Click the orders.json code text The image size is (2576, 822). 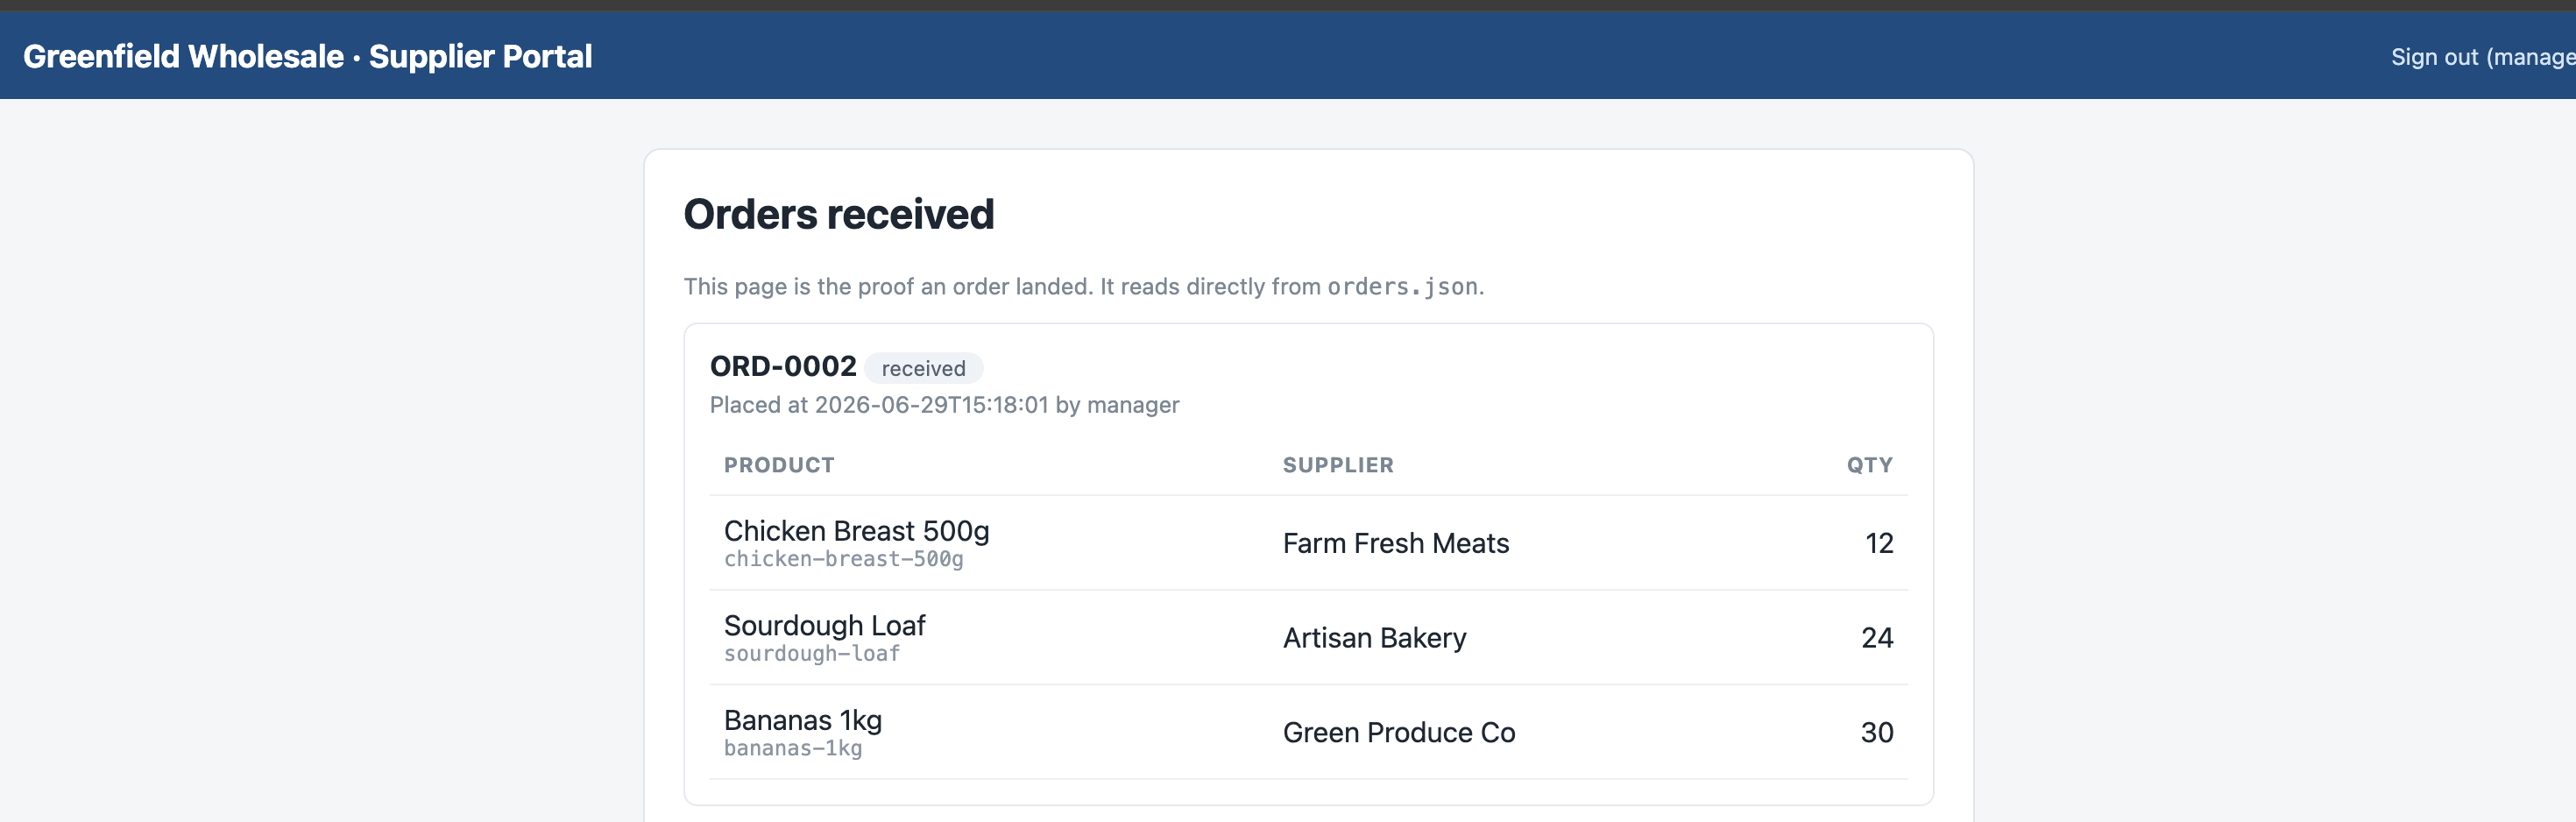[1402, 287]
